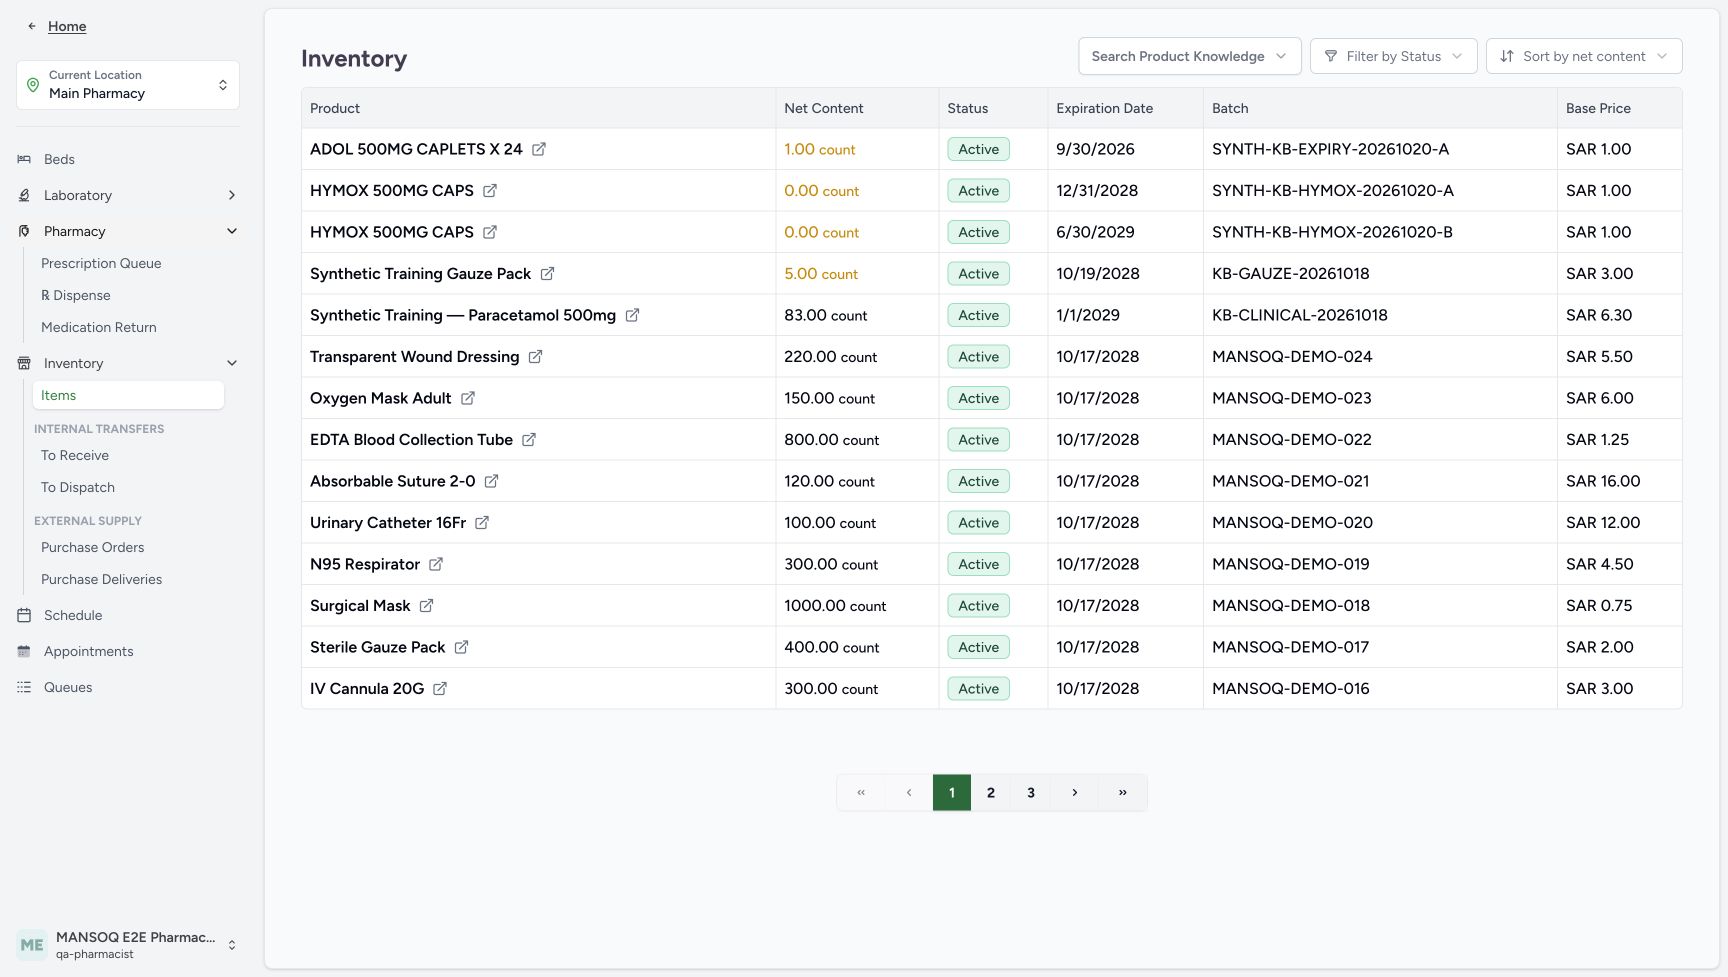
Task: Open Appointments in sidebar
Action: pyautogui.click(x=89, y=651)
